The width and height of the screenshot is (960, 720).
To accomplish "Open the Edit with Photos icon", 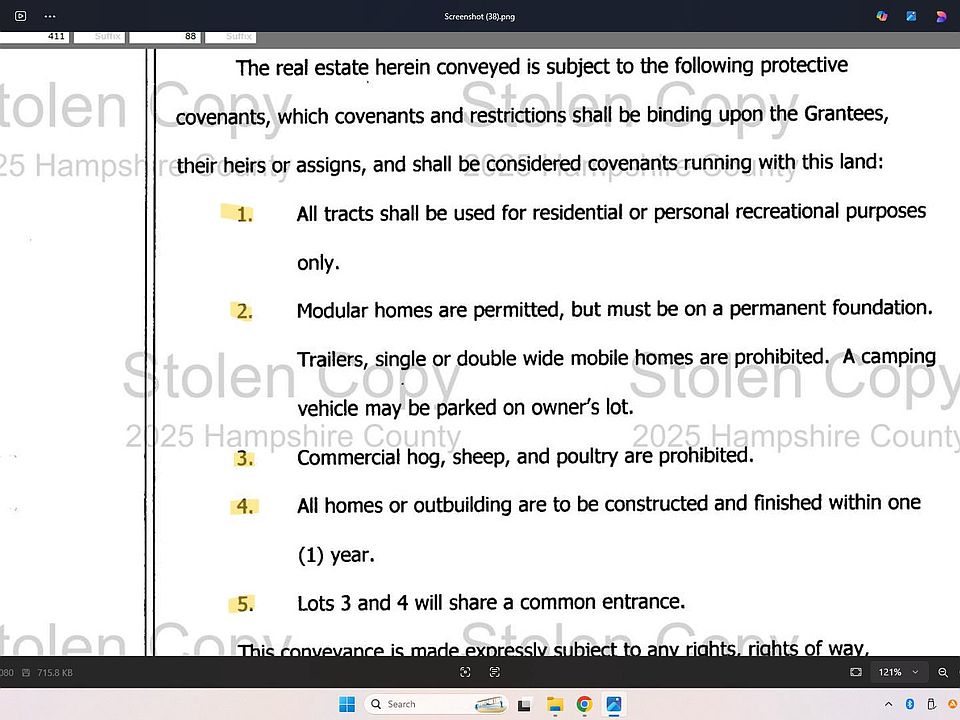I will (x=912, y=16).
